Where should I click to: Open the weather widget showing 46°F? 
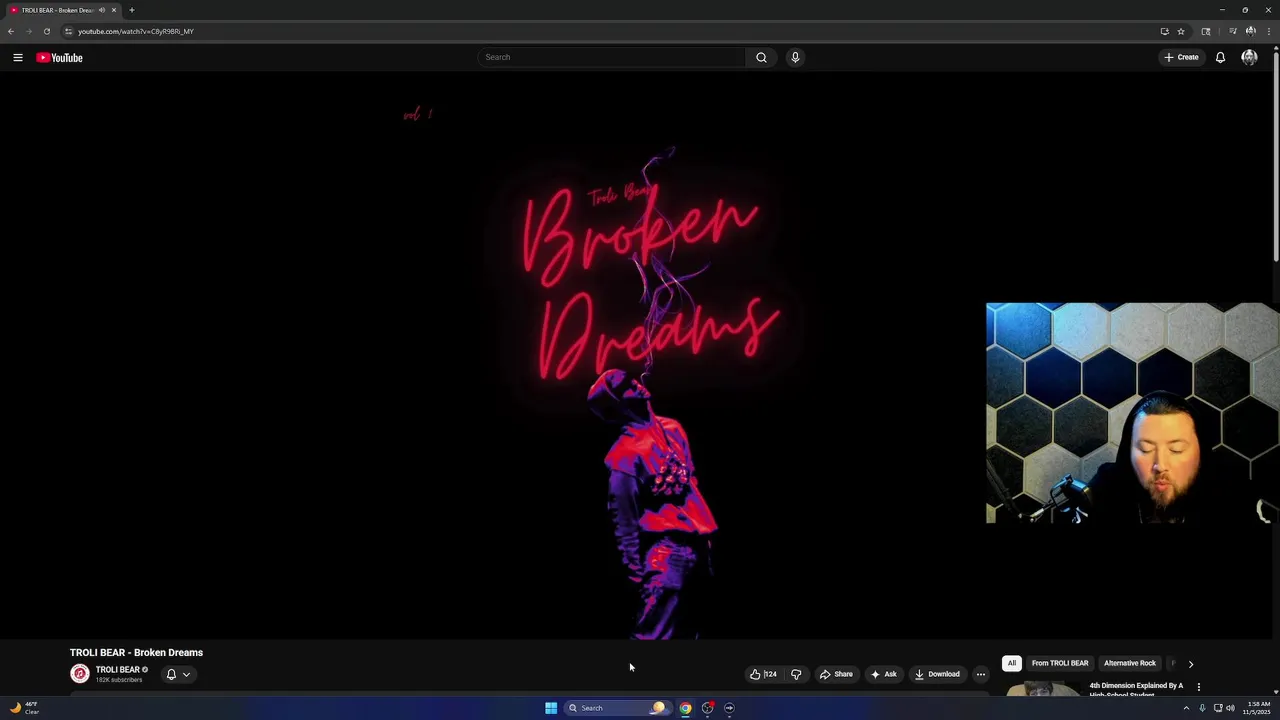pos(24,708)
